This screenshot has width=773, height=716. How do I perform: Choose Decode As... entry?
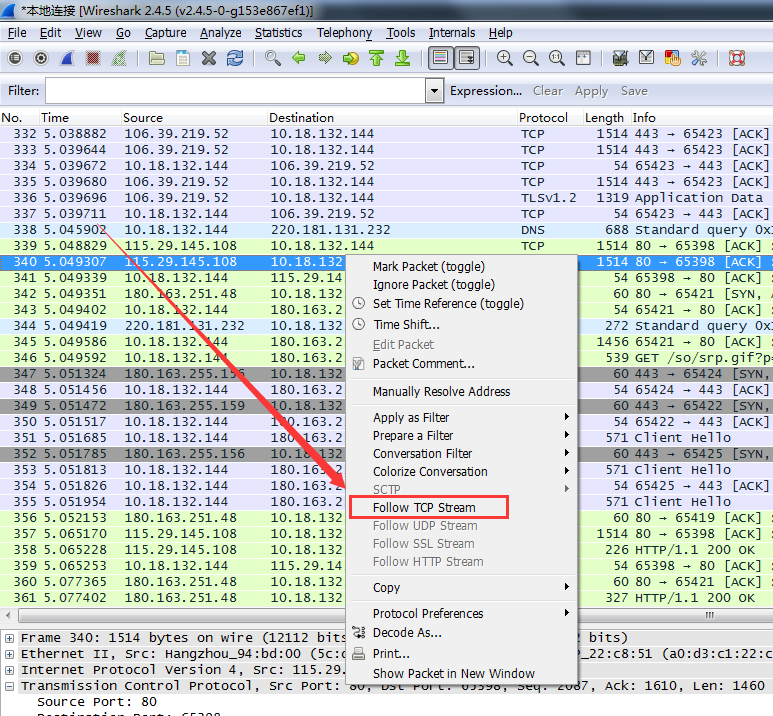pyautogui.click(x=407, y=633)
